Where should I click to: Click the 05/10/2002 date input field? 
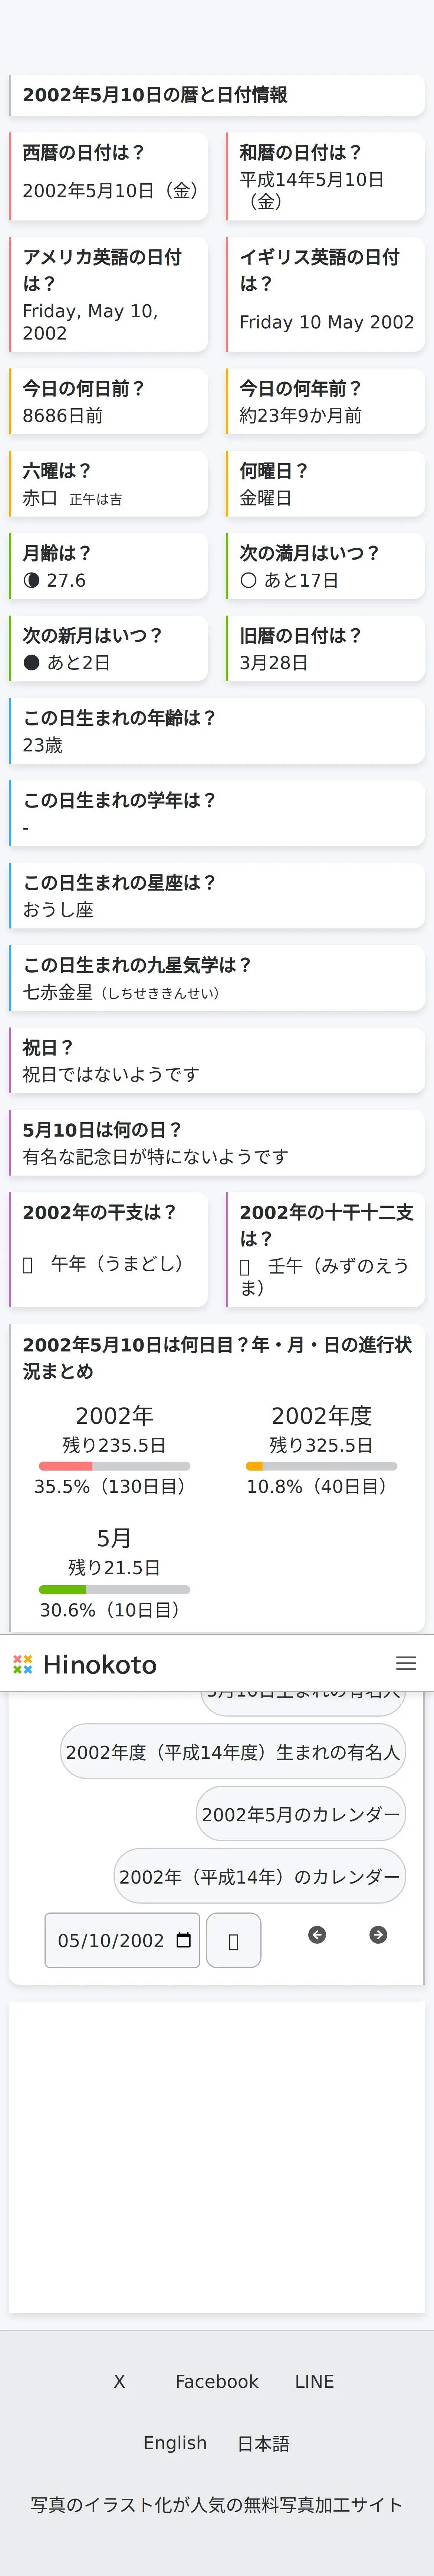(122, 1940)
